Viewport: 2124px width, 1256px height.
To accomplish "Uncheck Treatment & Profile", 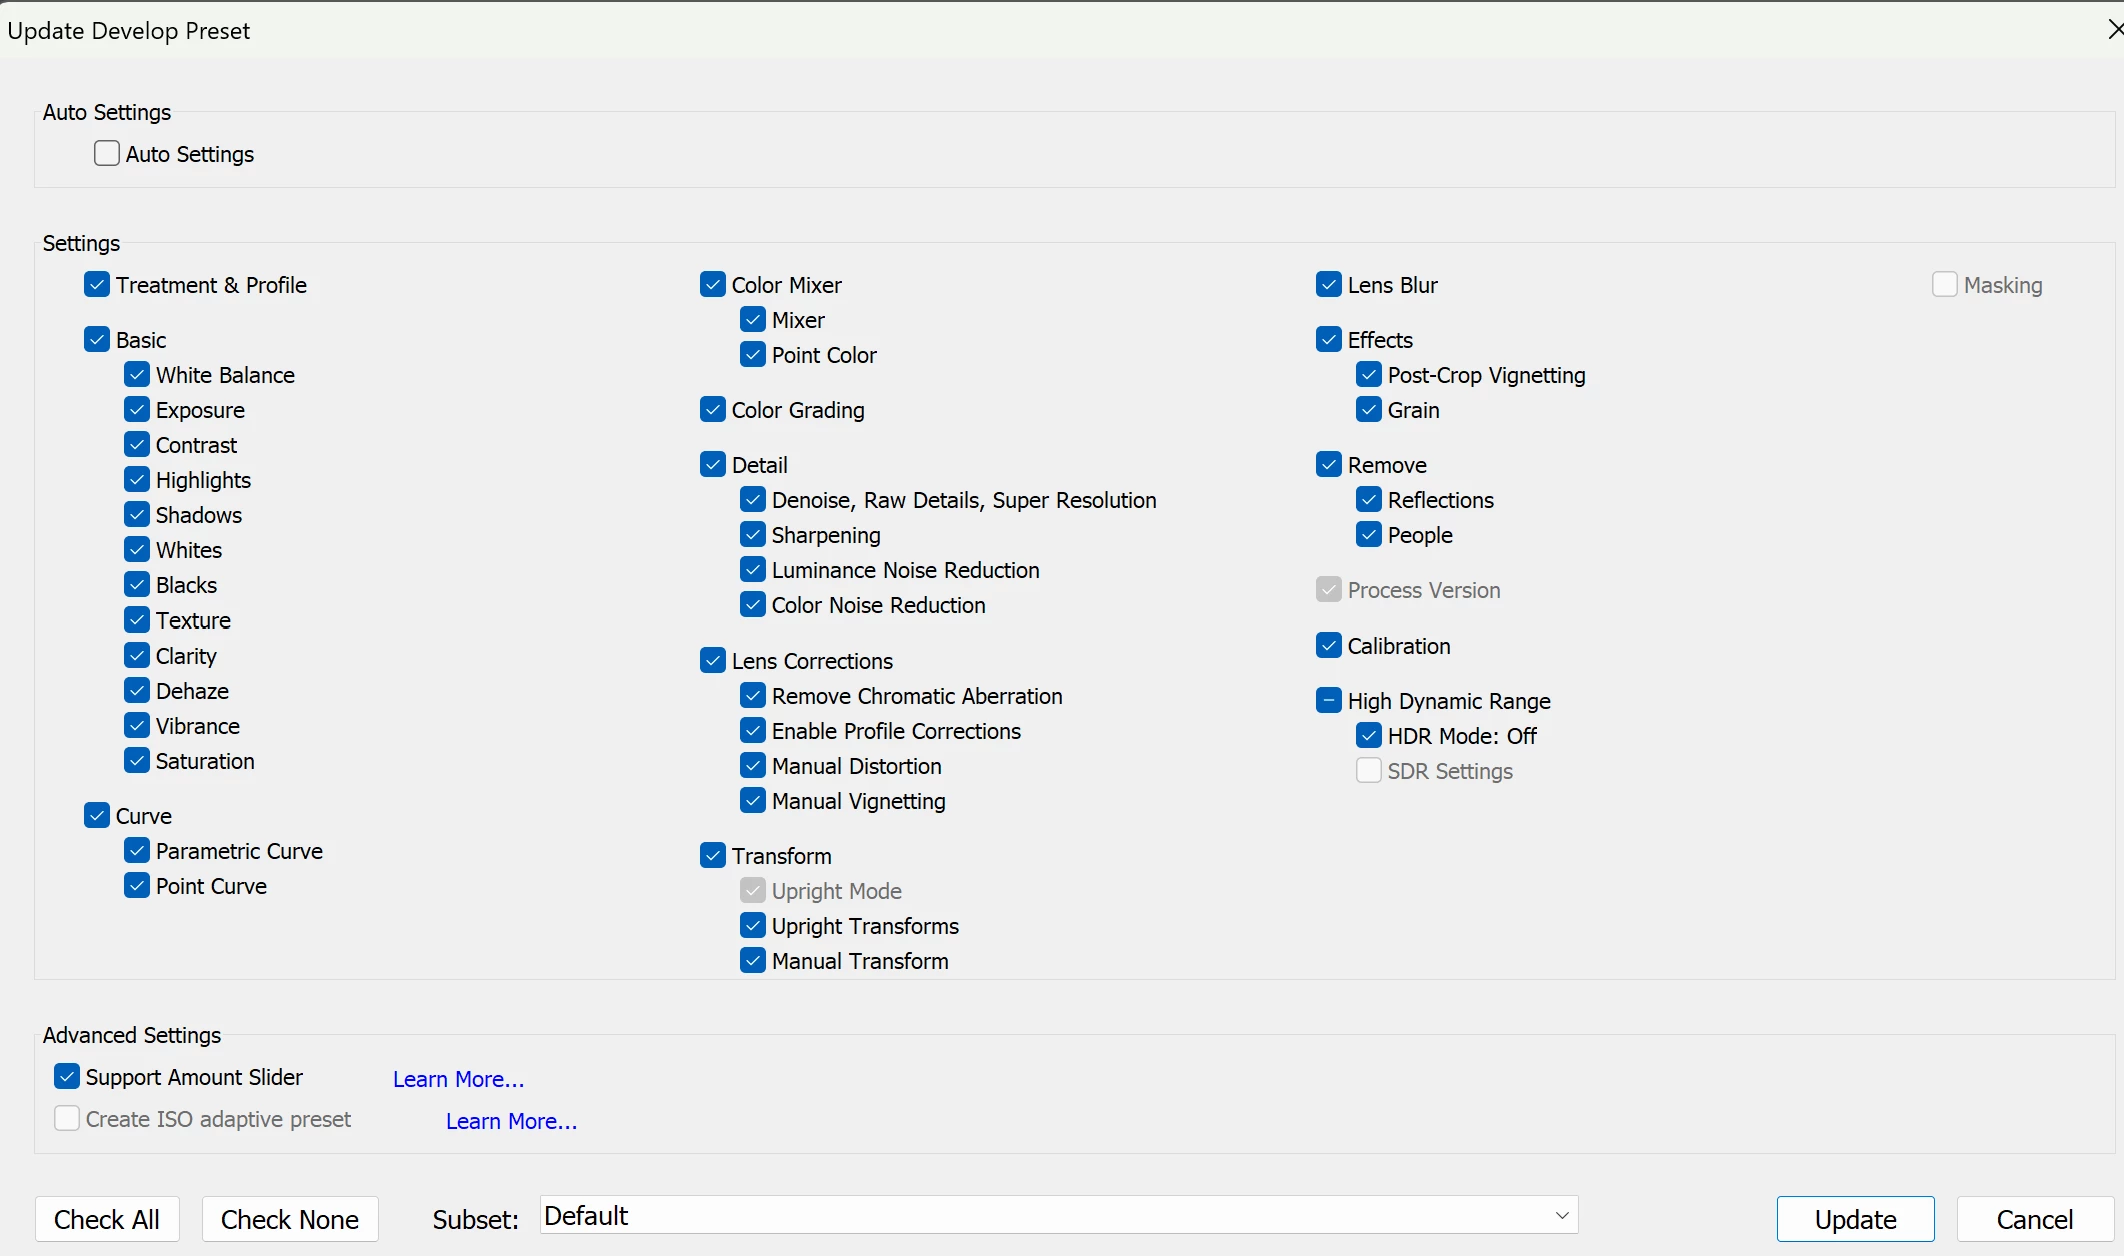I will pyautogui.click(x=97, y=285).
